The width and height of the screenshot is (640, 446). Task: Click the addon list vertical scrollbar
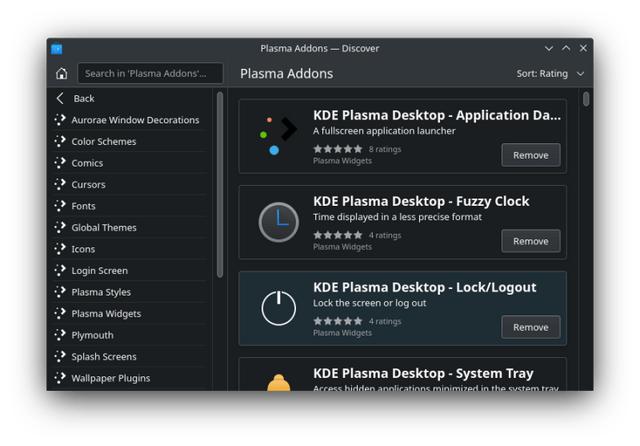[586, 99]
